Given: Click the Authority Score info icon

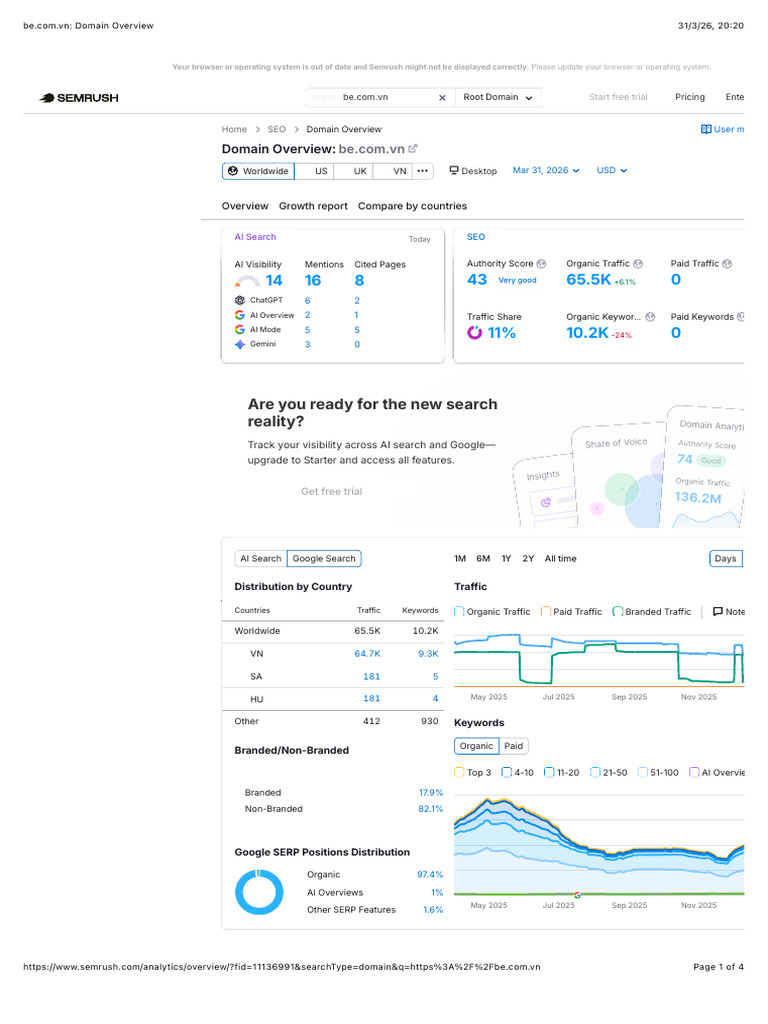Looking at the screenshot, I should [x=541, y=264].
